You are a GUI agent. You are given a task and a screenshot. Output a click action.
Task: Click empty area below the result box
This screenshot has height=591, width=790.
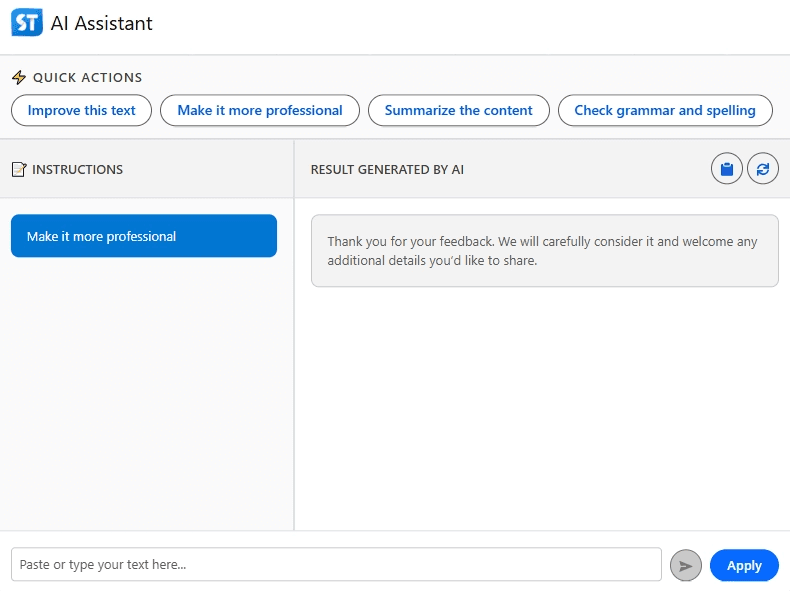coord(544,410)
